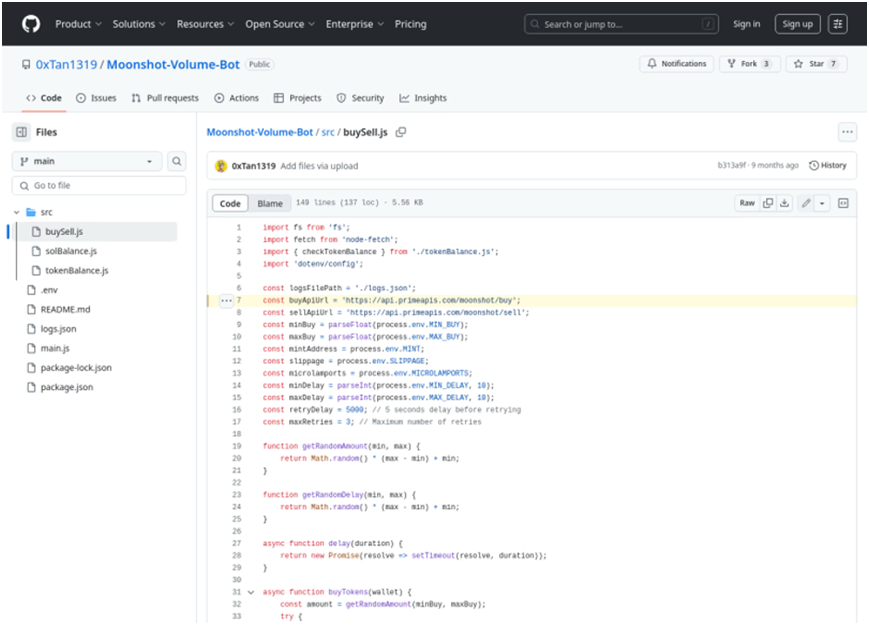Image resolution: width=869 pixels, height=625 pixels.
Task: Click the GitHub logo icon
Action: click(x=31, y=24)
